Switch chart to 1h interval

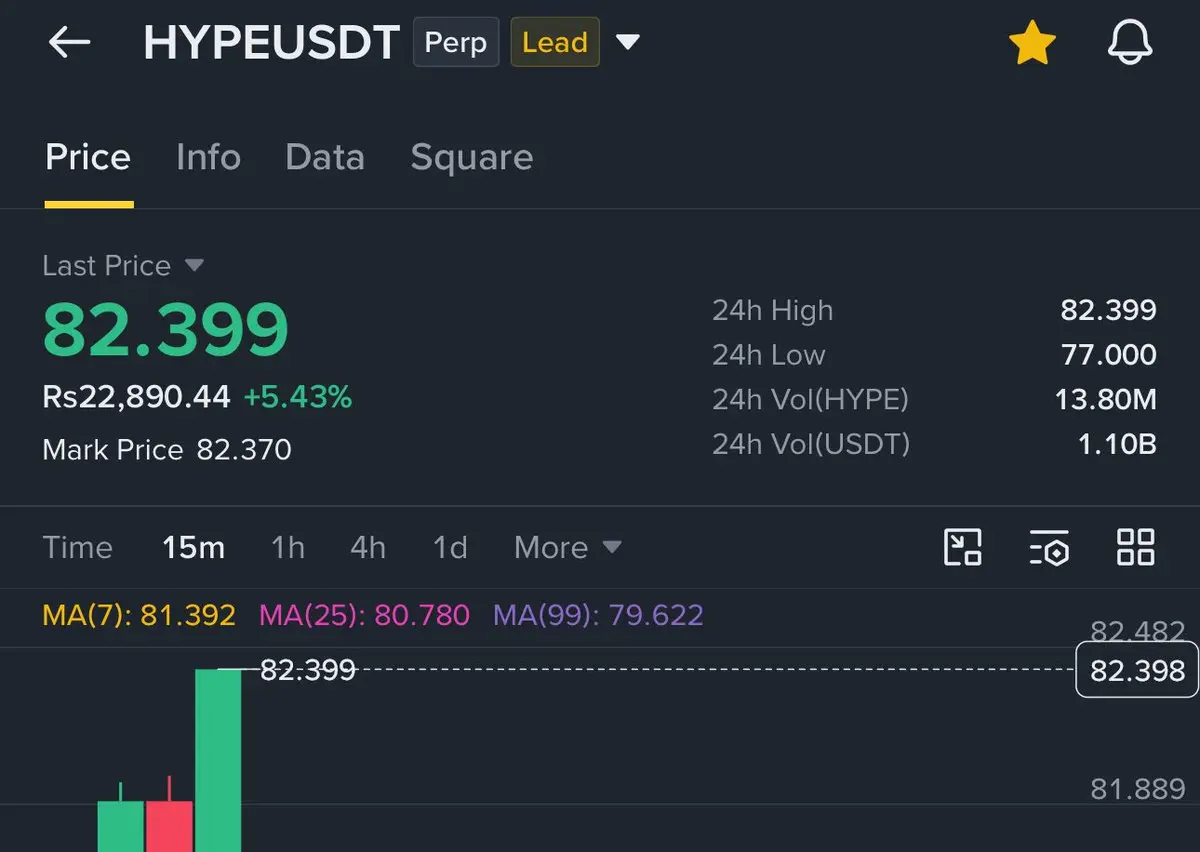tap(288, 547)
